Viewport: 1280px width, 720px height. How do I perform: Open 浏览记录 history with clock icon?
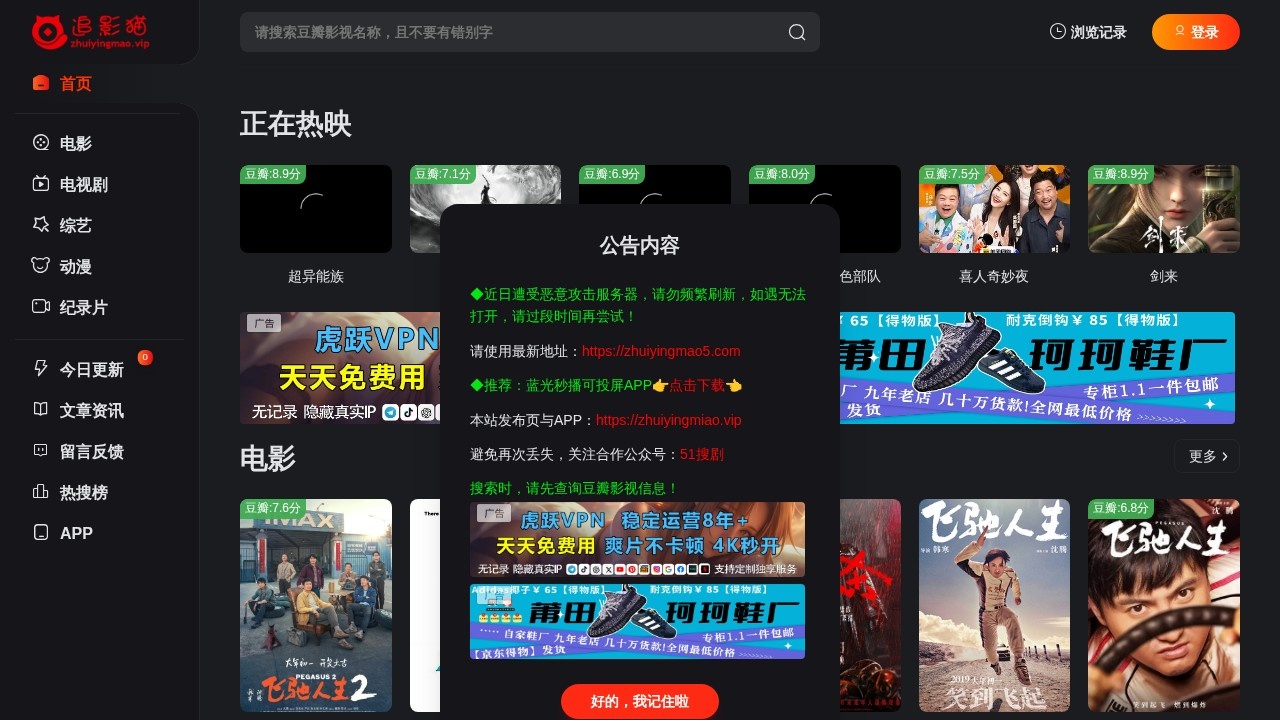tap(1087, 32)
